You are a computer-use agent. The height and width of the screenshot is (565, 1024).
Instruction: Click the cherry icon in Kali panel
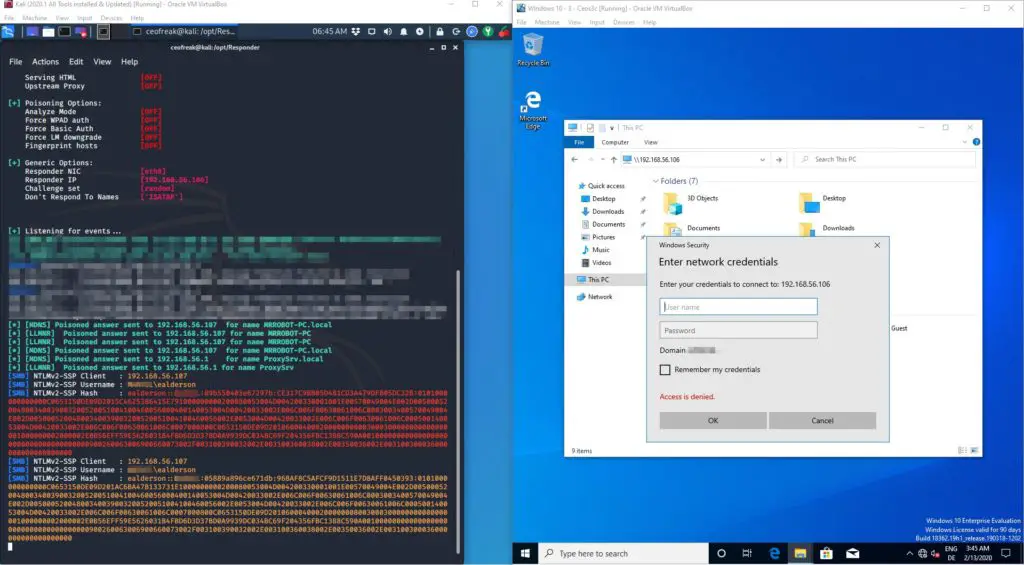pyautogui.click(x=504, y=31)
